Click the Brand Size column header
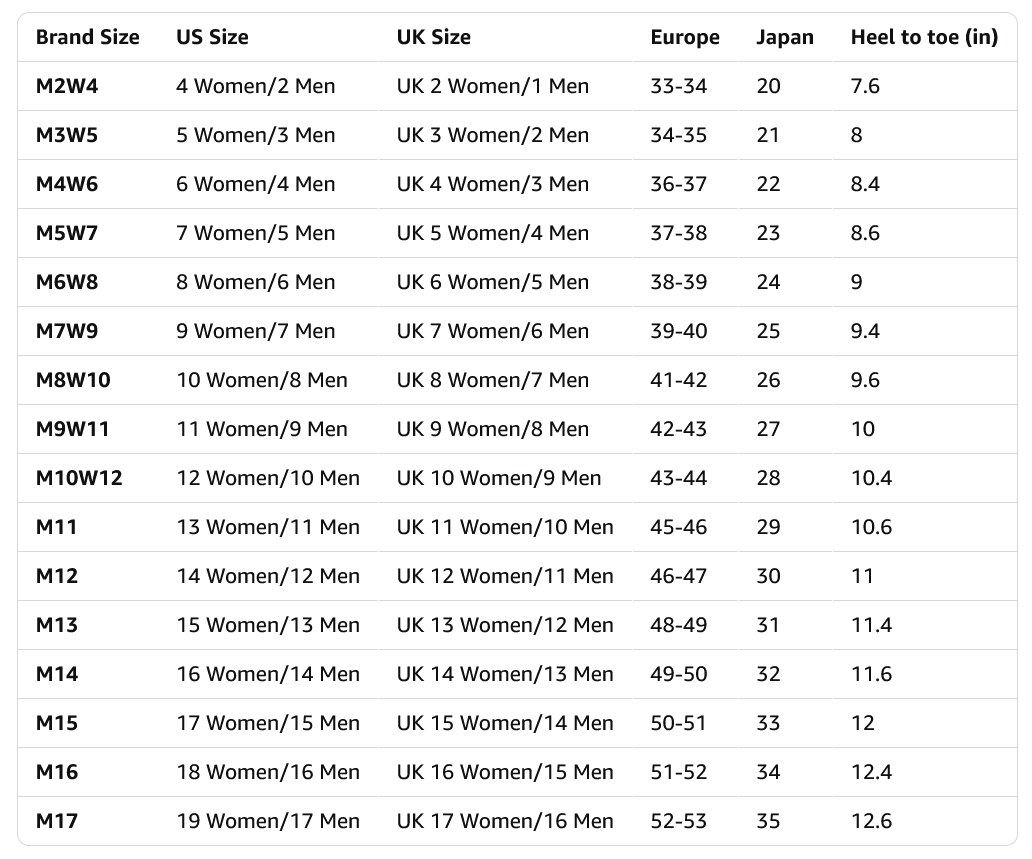This screenshot has width=1032, height=859. coord(88,37)
